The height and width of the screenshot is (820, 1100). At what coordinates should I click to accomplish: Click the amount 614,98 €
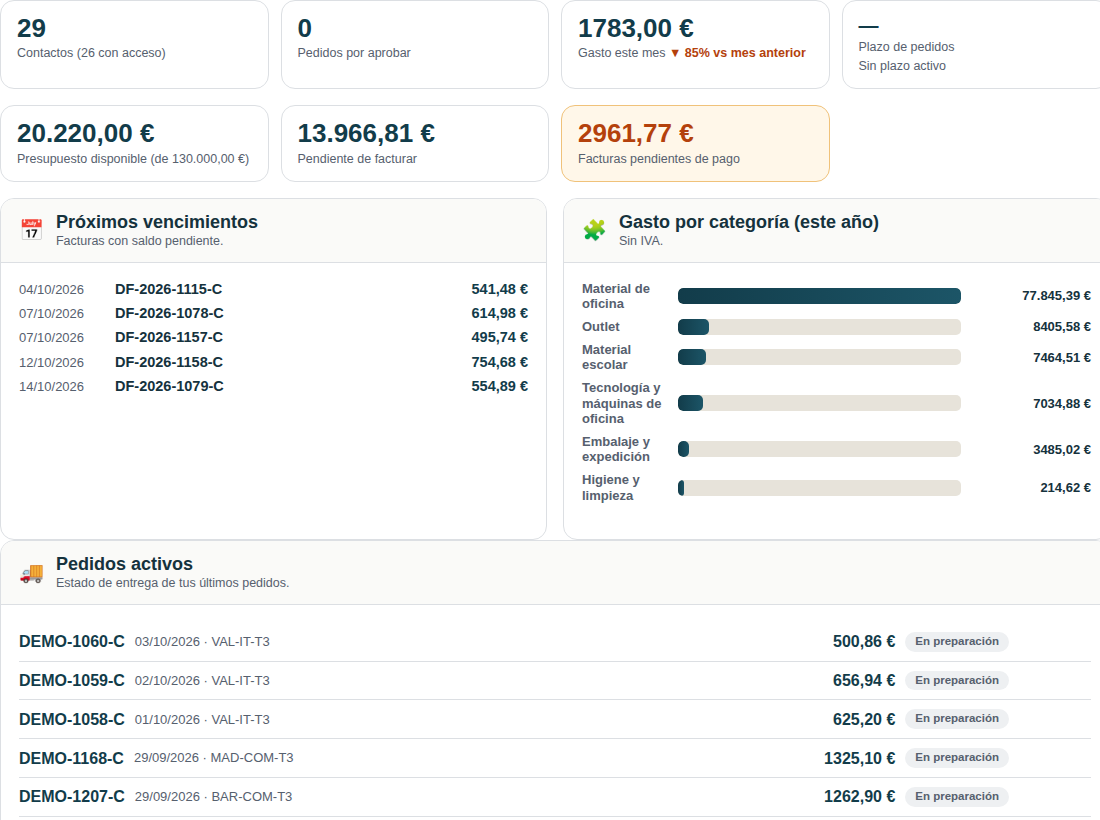click(x=499, y=313)
